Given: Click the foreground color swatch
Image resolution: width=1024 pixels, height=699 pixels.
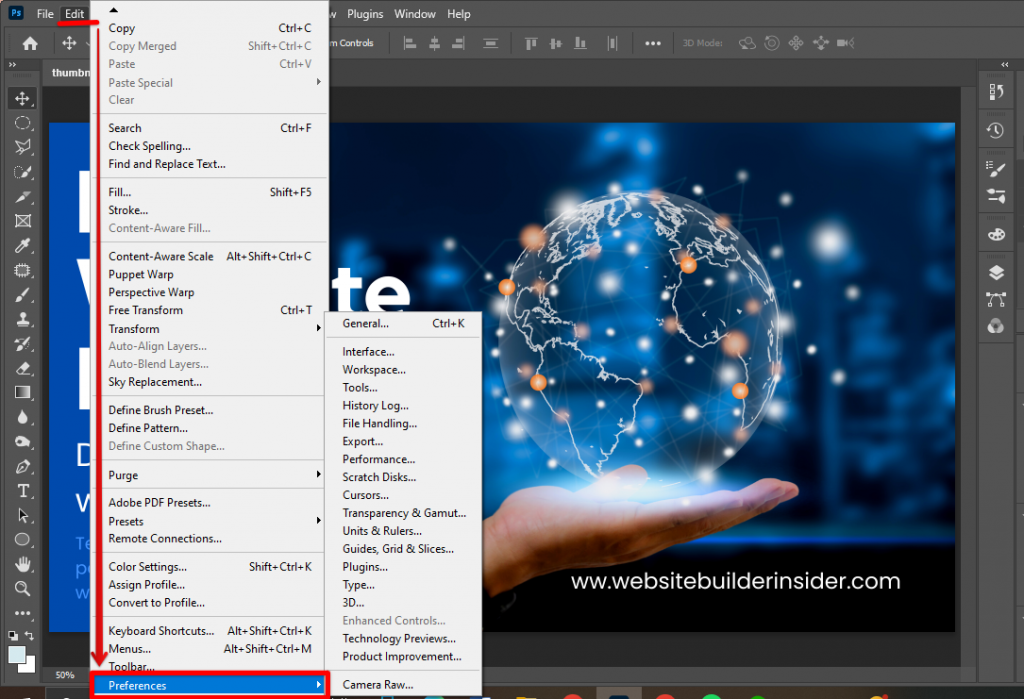Looking at the screenshot, I should [15, 653].
